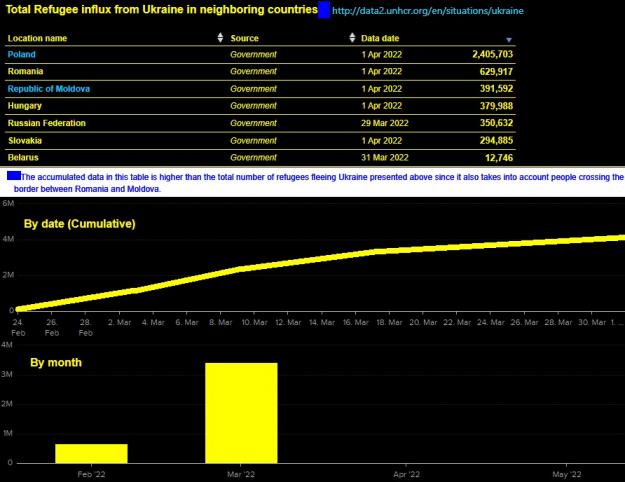Click the By month chart title
Viewport: 625px width, 482px height.
pyautogui.click(x=56, y=362)
